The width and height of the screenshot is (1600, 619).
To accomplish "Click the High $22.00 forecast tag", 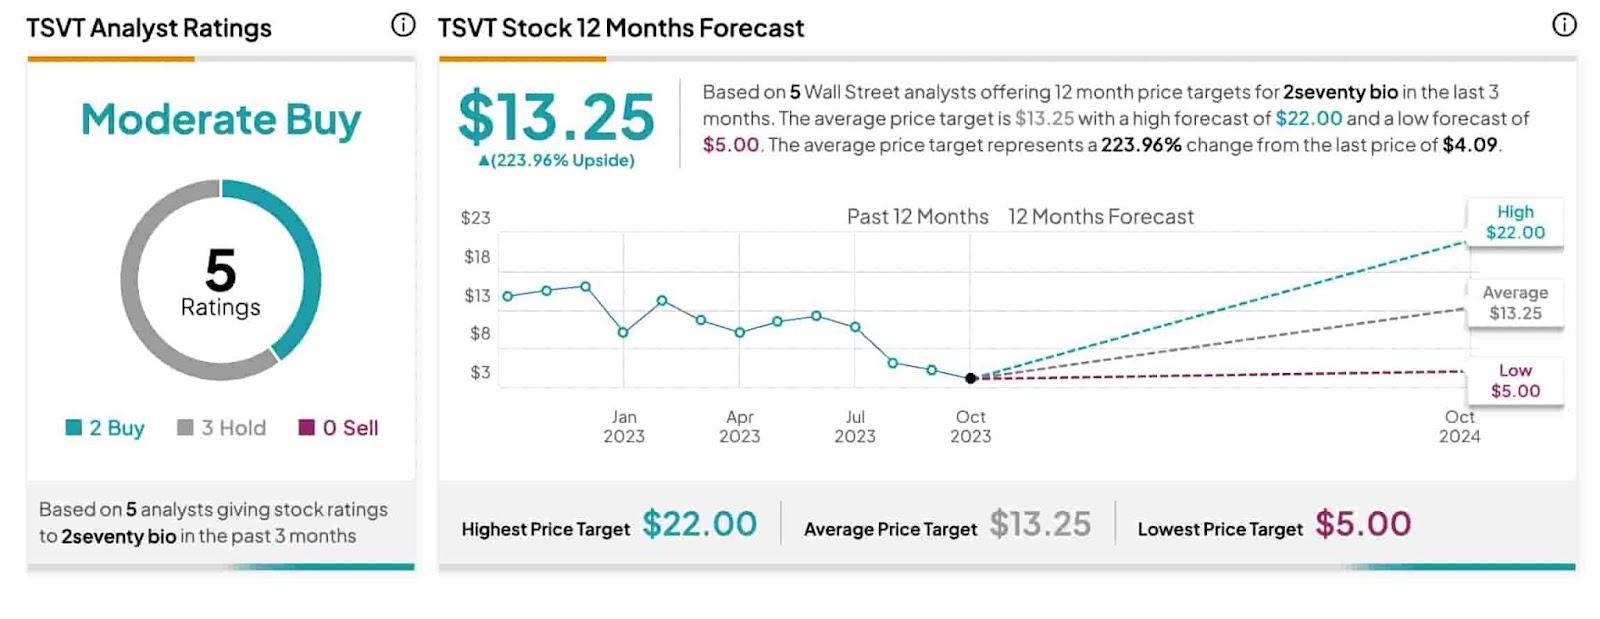I will pos(1514,222).
